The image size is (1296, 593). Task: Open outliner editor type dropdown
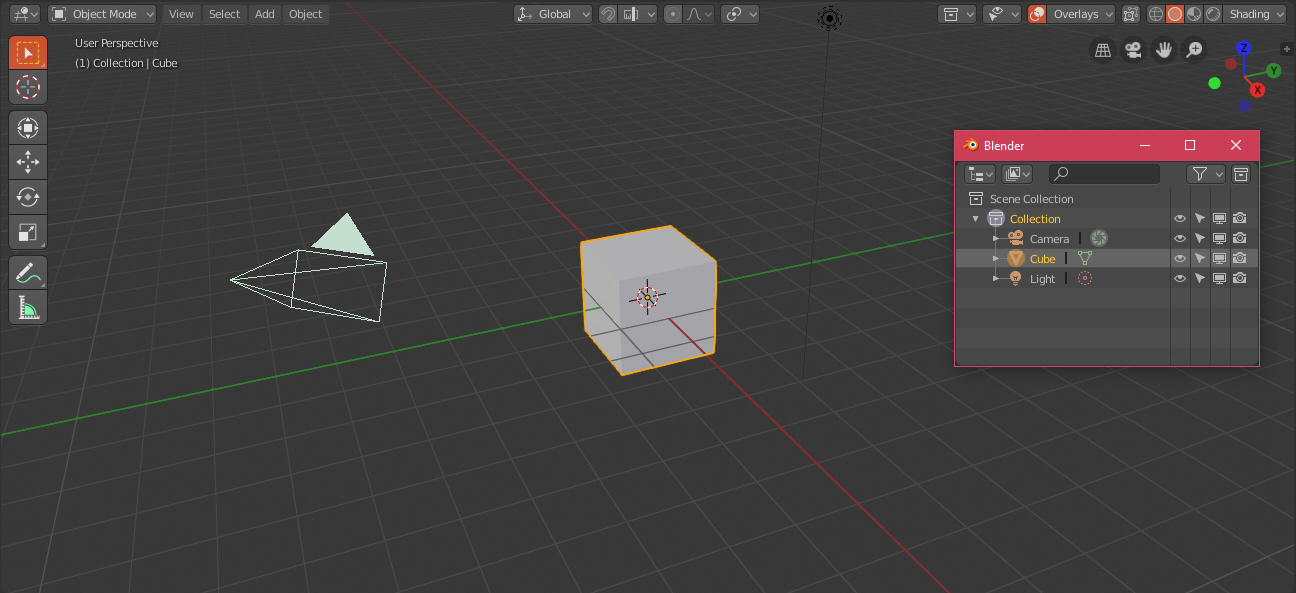tap(980, 174)
